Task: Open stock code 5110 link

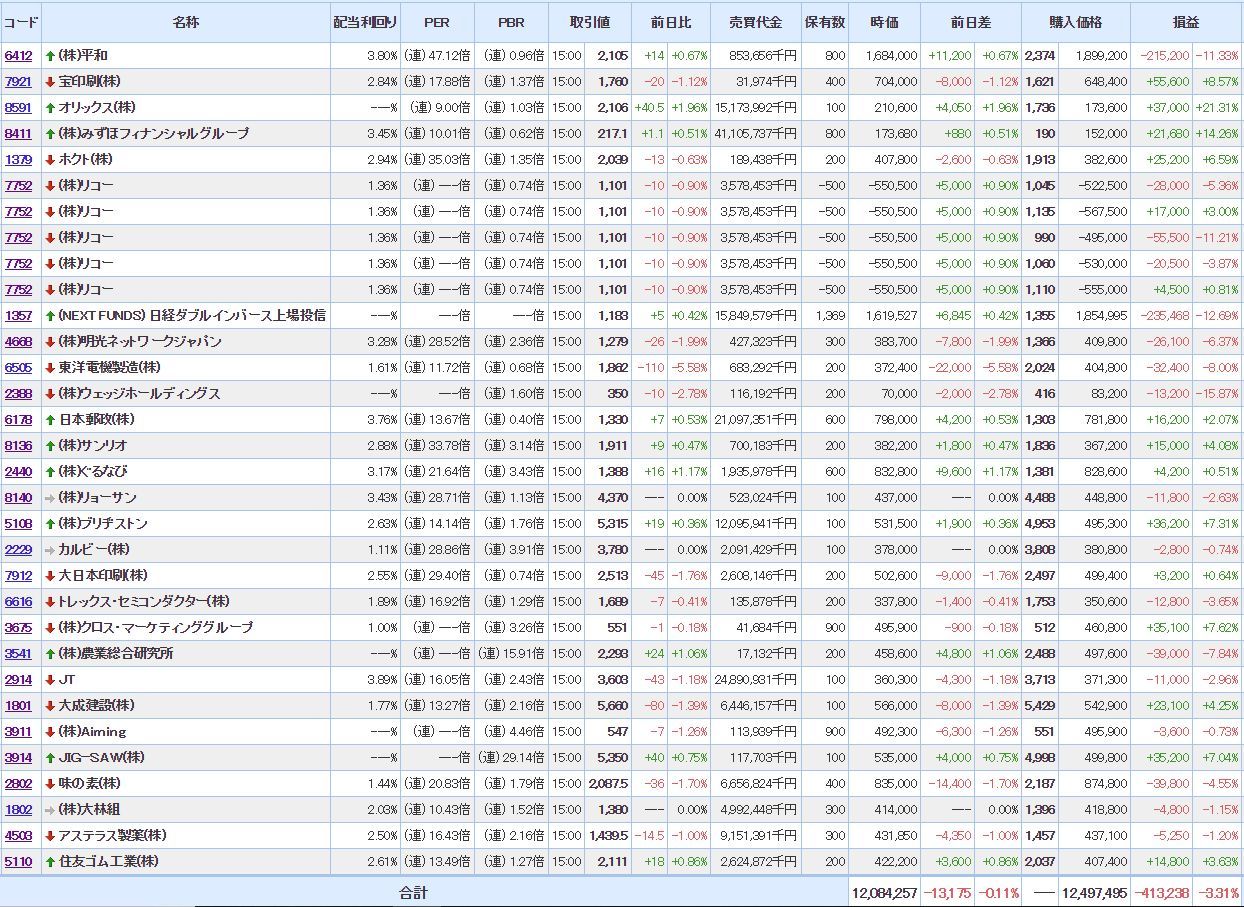Action: [x=18, y=862]
